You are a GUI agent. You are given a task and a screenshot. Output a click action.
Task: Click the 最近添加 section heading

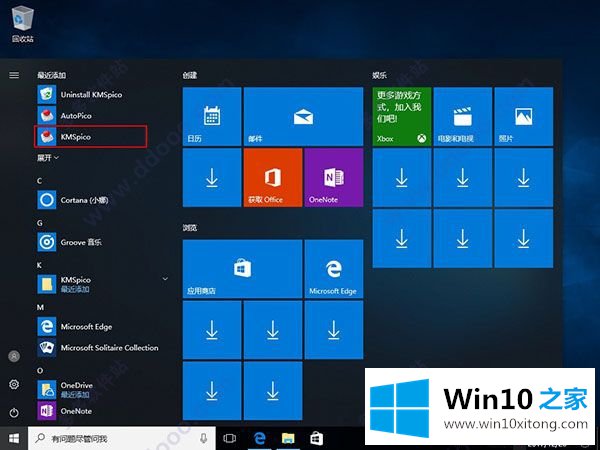pos(52,75)
